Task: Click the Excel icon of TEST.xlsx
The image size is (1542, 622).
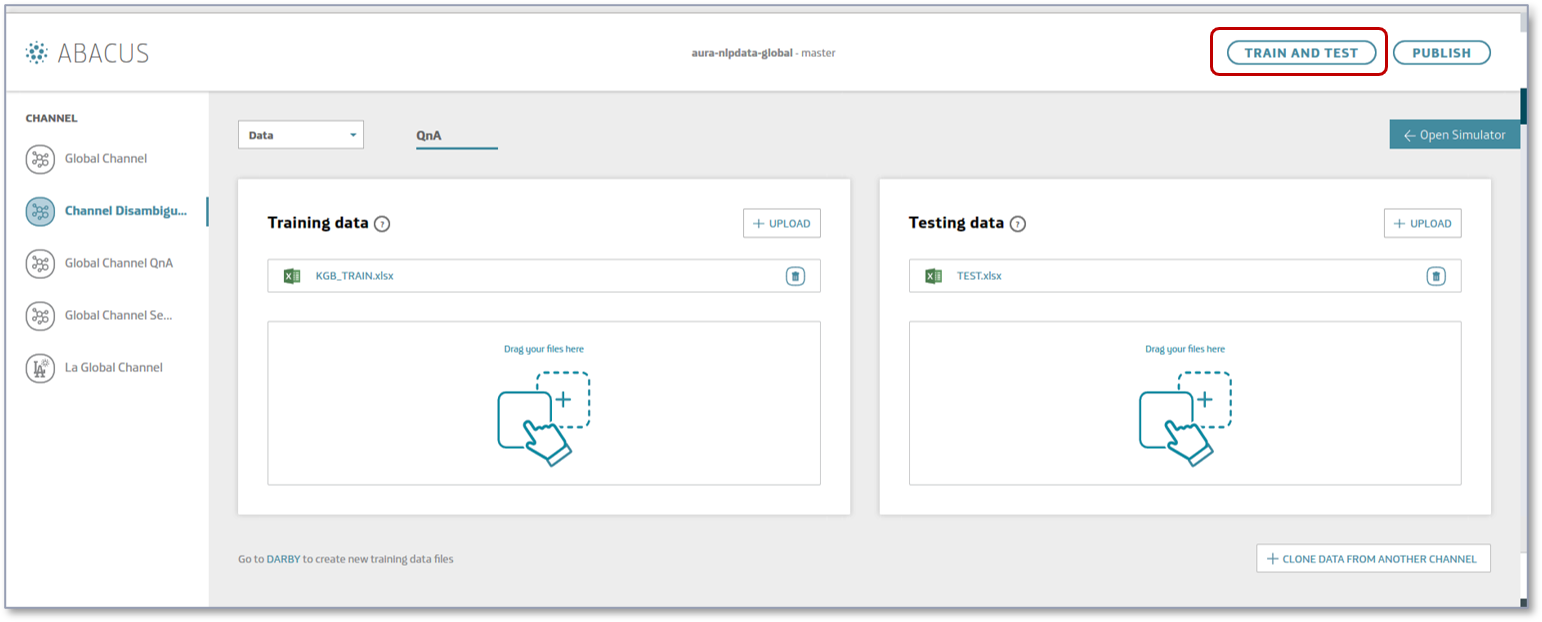Action: point(933,276)
